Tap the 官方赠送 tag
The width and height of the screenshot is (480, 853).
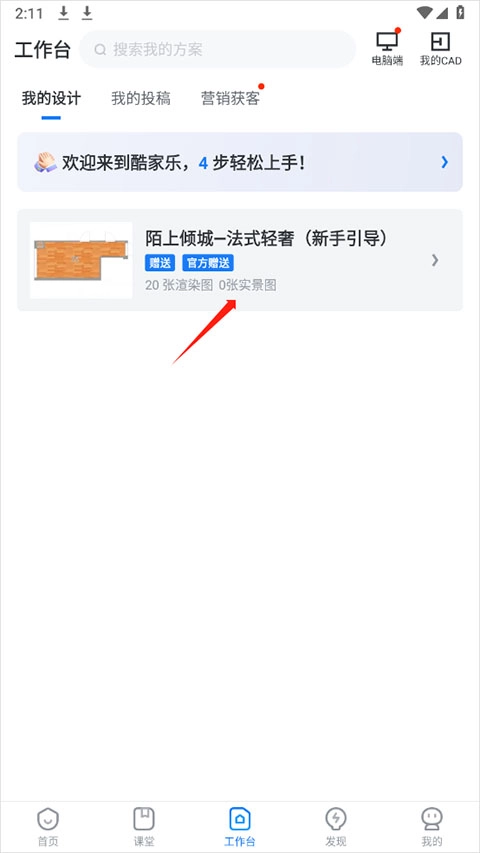pos(208,264)
